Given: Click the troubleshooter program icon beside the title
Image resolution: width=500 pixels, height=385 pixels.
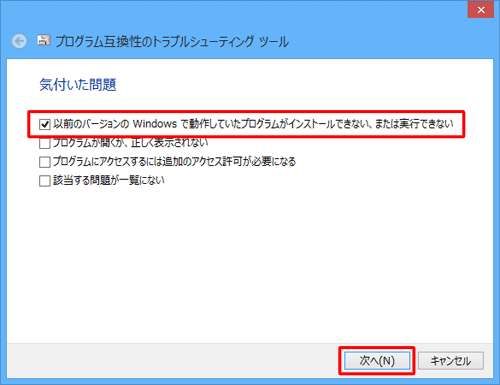Looking at the screenshot, I should click(44, 40).
